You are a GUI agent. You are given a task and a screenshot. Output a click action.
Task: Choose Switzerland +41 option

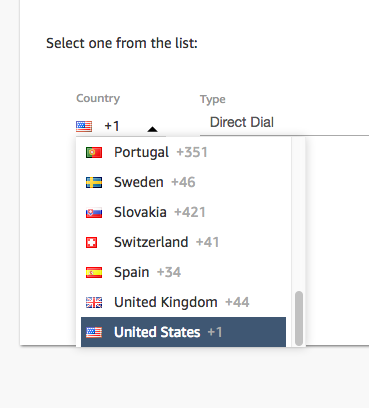pos(183,242)
